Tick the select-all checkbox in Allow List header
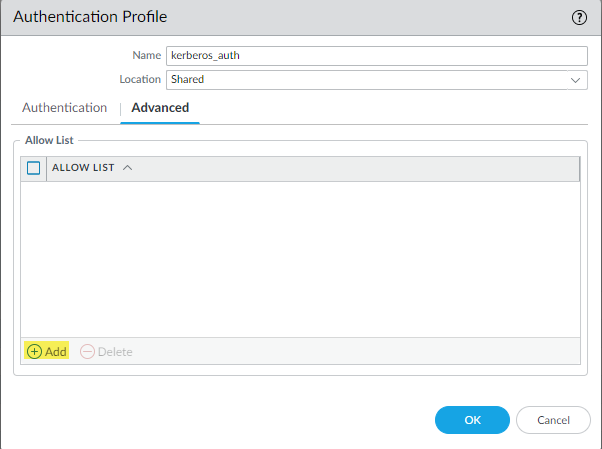This screenshot has height=449, width=602. (x=33, y=168)
